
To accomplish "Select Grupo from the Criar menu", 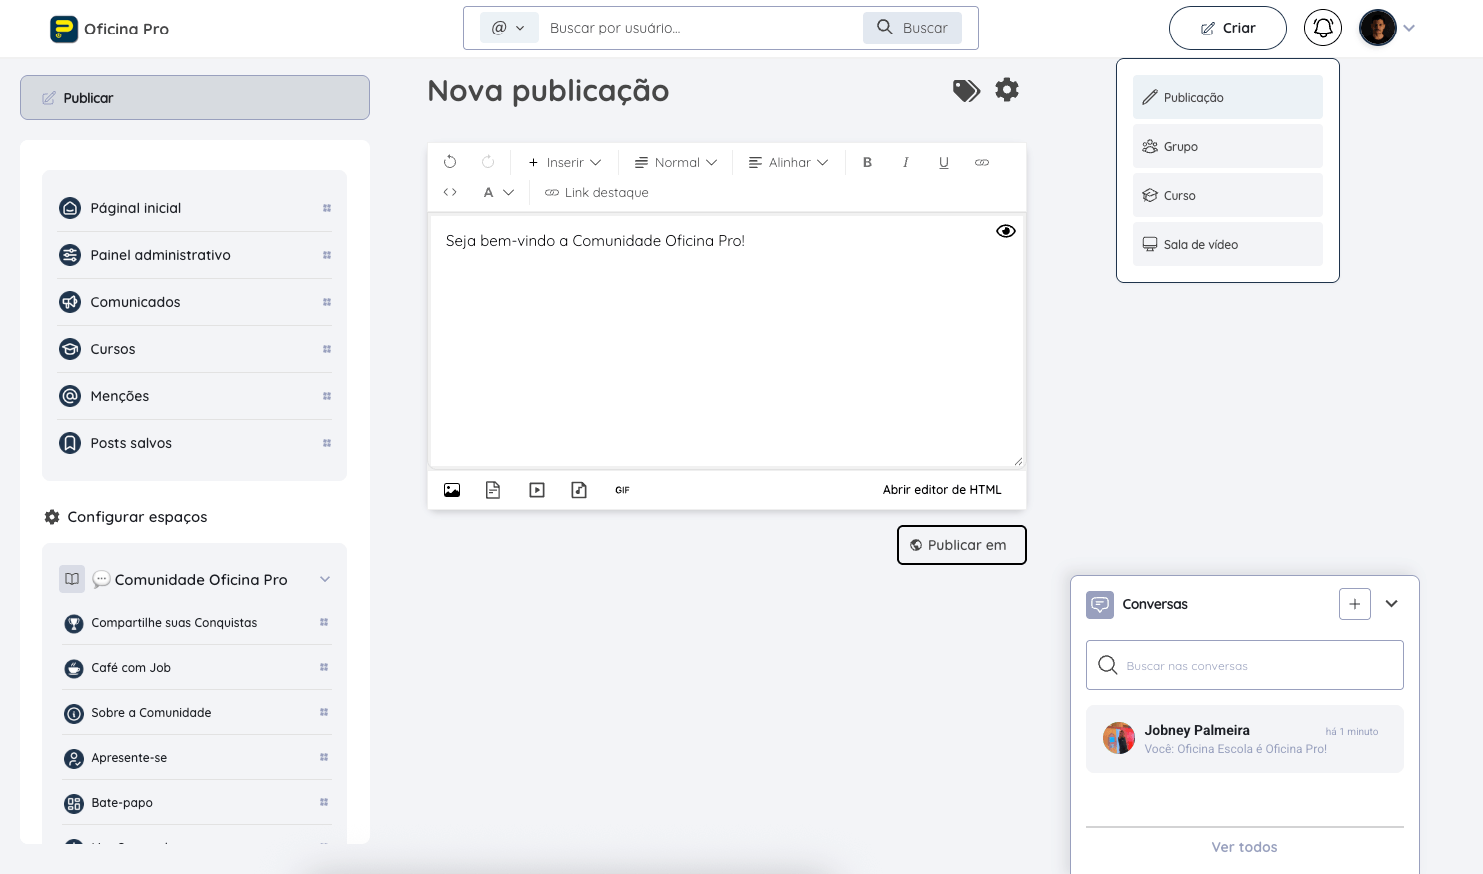I will point(1227,147).
